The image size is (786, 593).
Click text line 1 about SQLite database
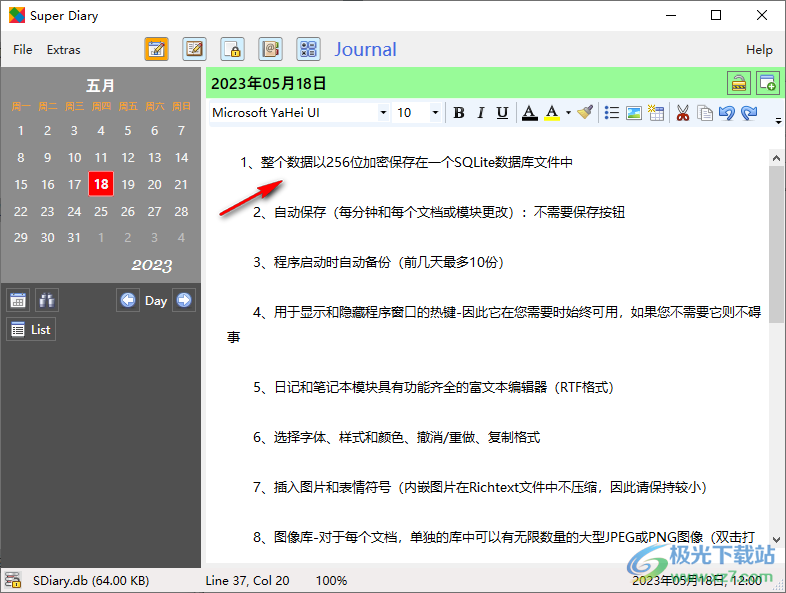coord(406,162)
